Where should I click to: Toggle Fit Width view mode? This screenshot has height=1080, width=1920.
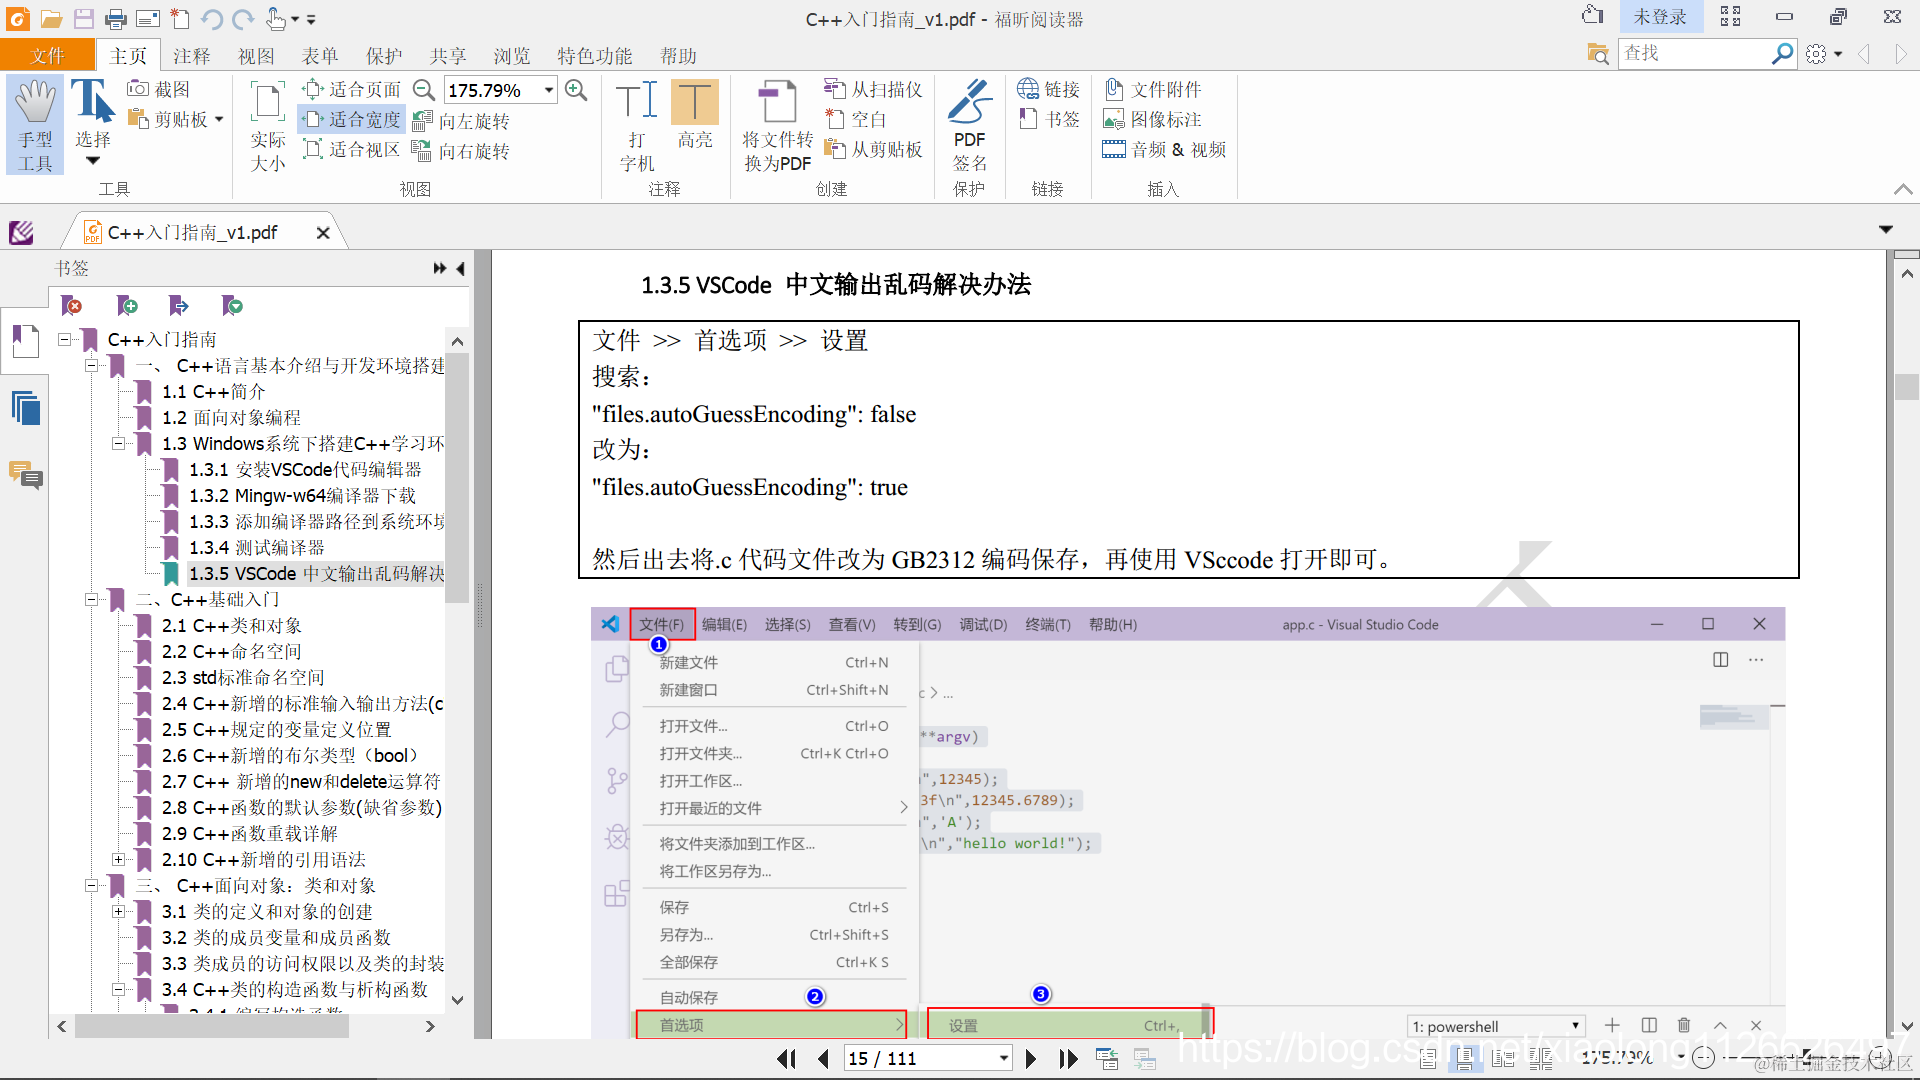click(352, 119)
